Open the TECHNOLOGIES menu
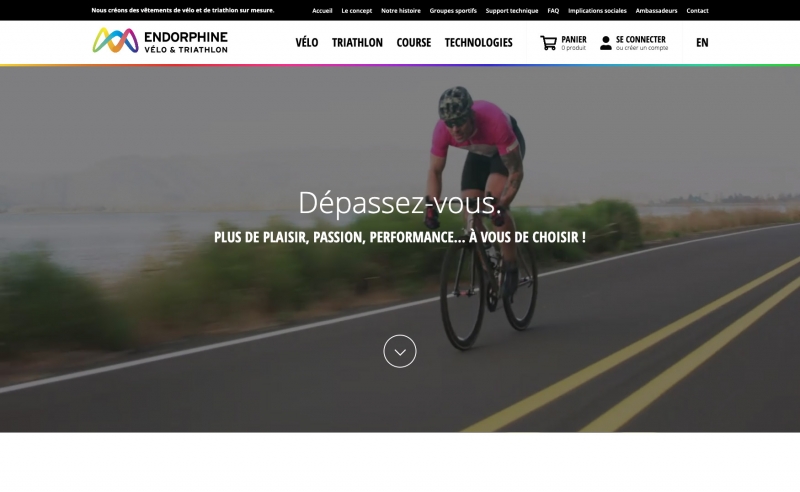 pos(479,42)
